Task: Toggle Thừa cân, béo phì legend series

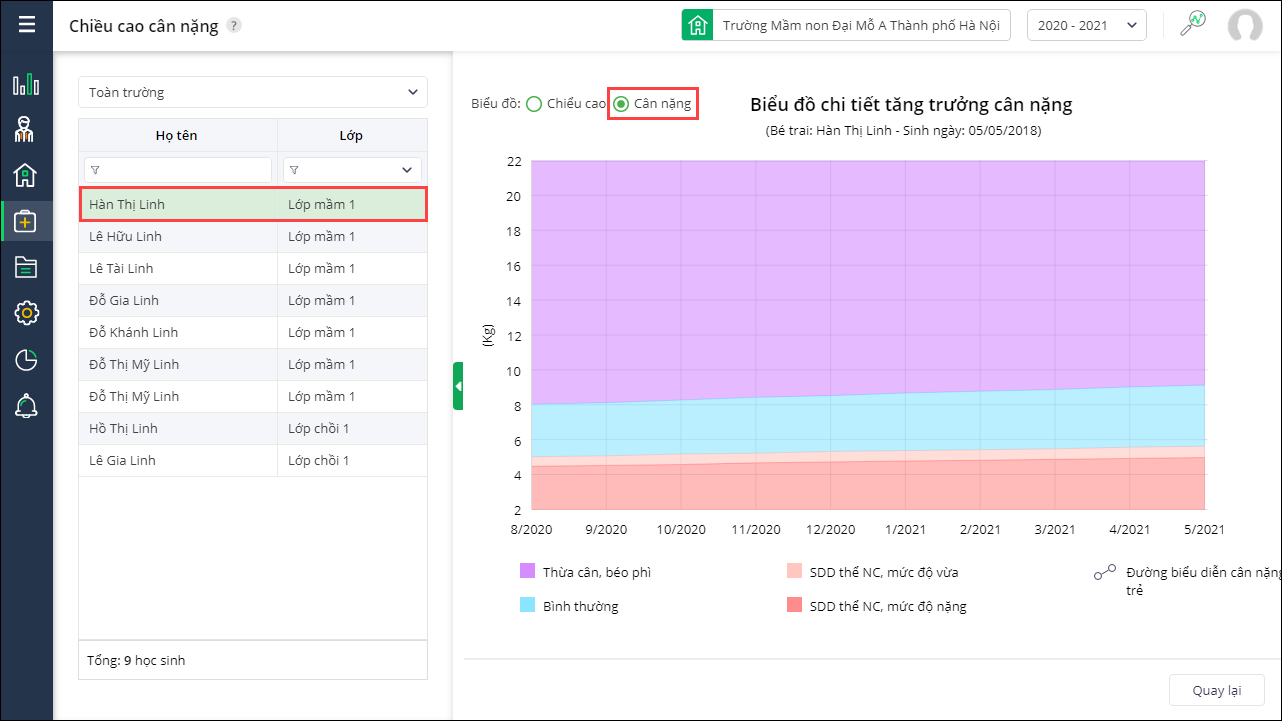Action: click(x=528, y=572)
